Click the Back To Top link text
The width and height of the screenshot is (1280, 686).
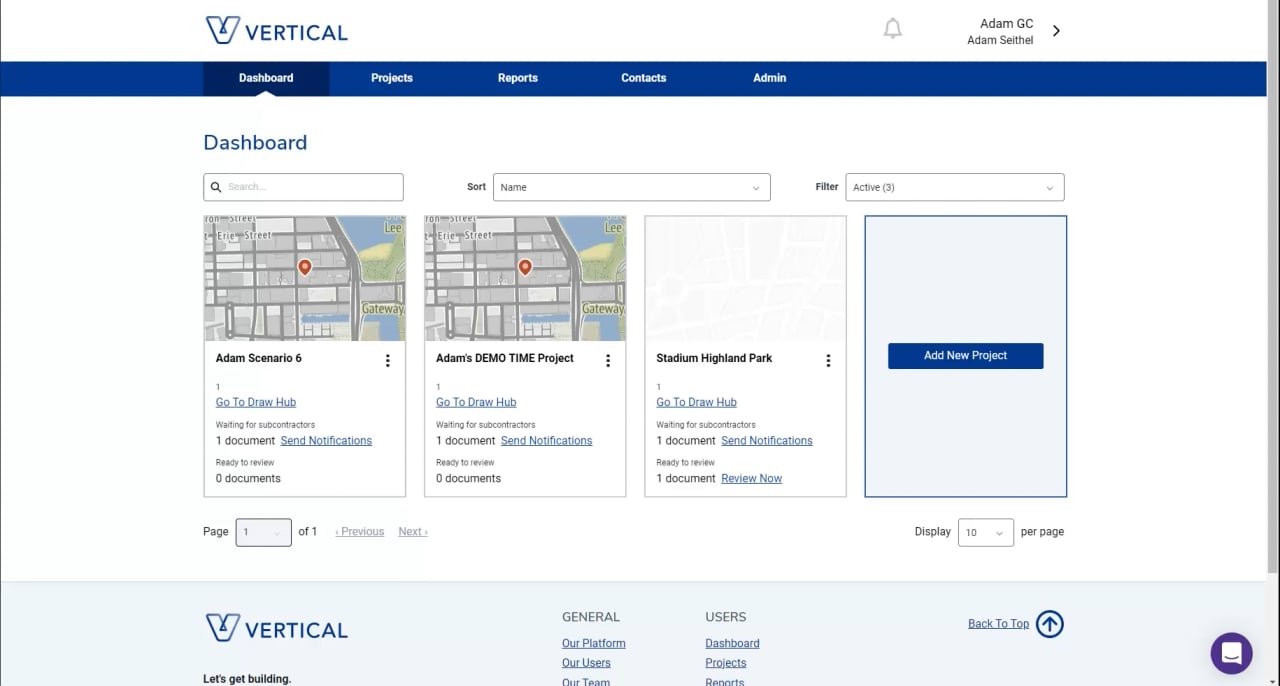(998, 624)
